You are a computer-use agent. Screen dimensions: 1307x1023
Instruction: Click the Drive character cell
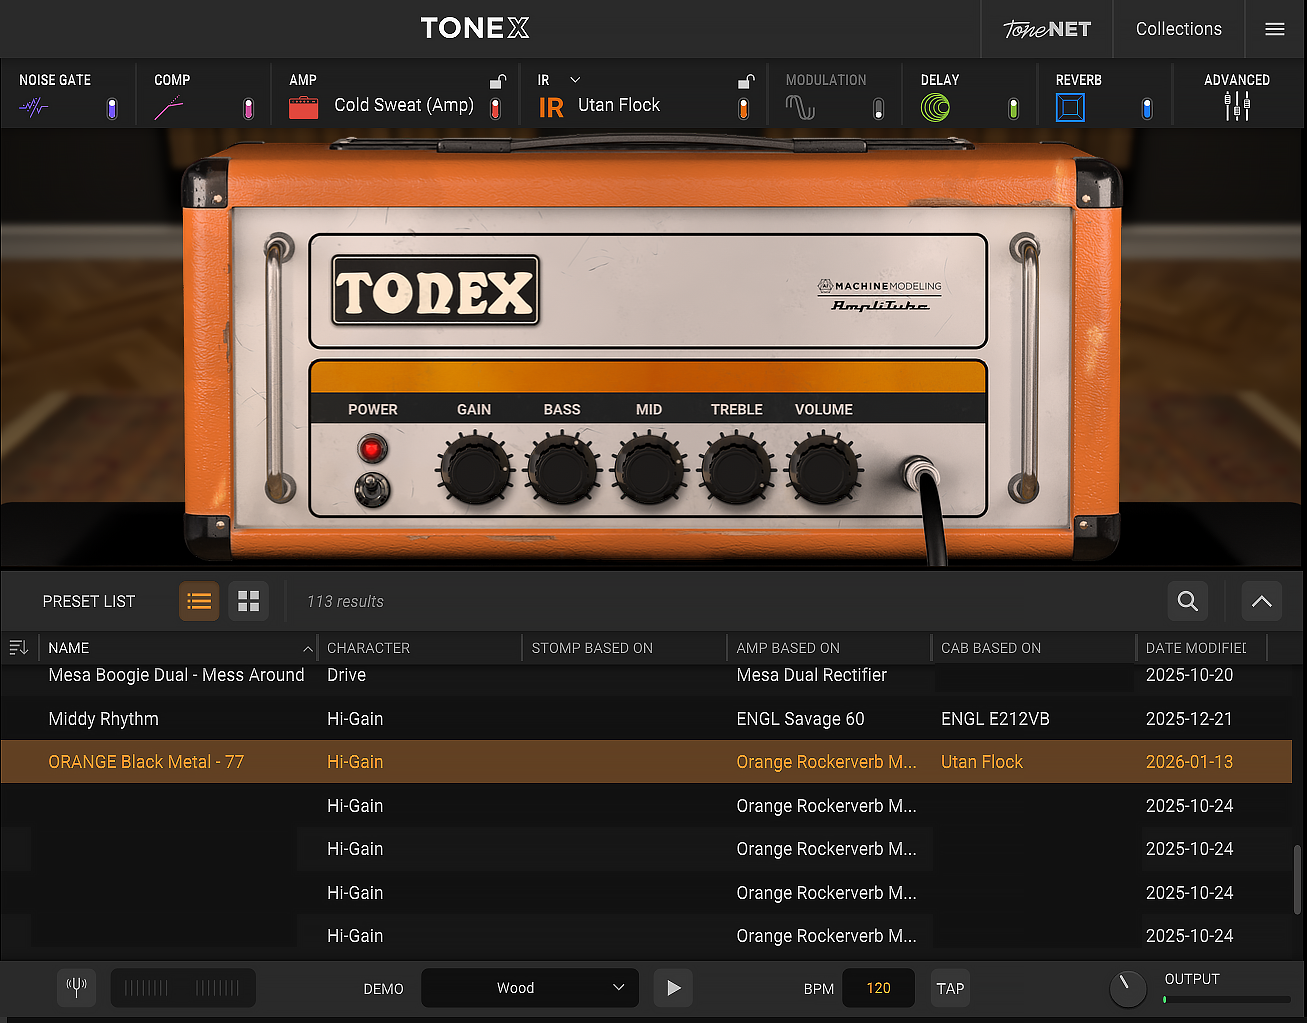(346, 675)
